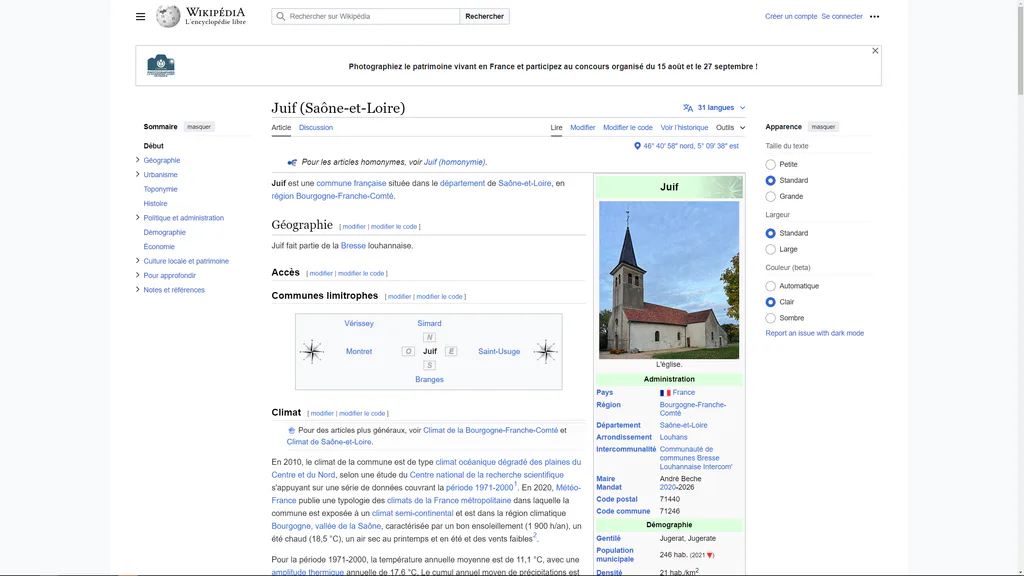Go to Démographie in sommaire
This screenshot has height=576, width=1024.
coord(164,232)
